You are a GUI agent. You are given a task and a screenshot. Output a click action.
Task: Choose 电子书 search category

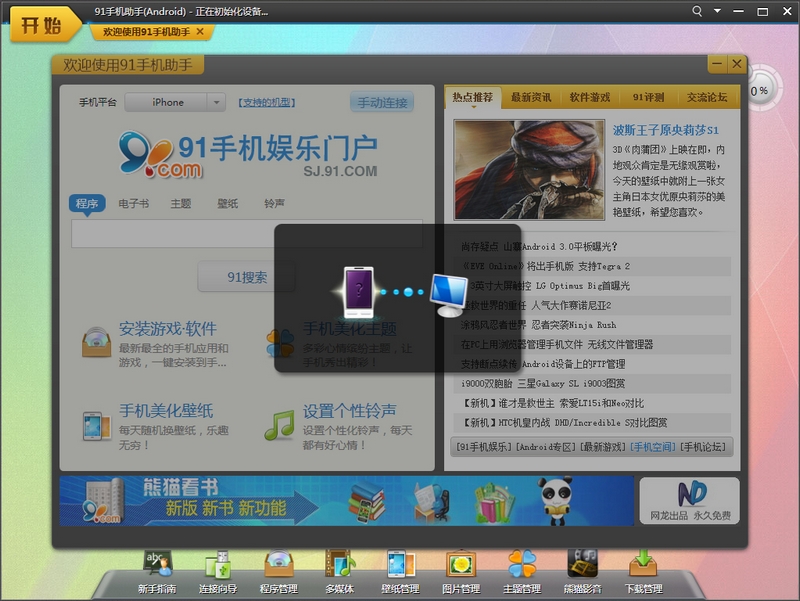click(133, 203)
